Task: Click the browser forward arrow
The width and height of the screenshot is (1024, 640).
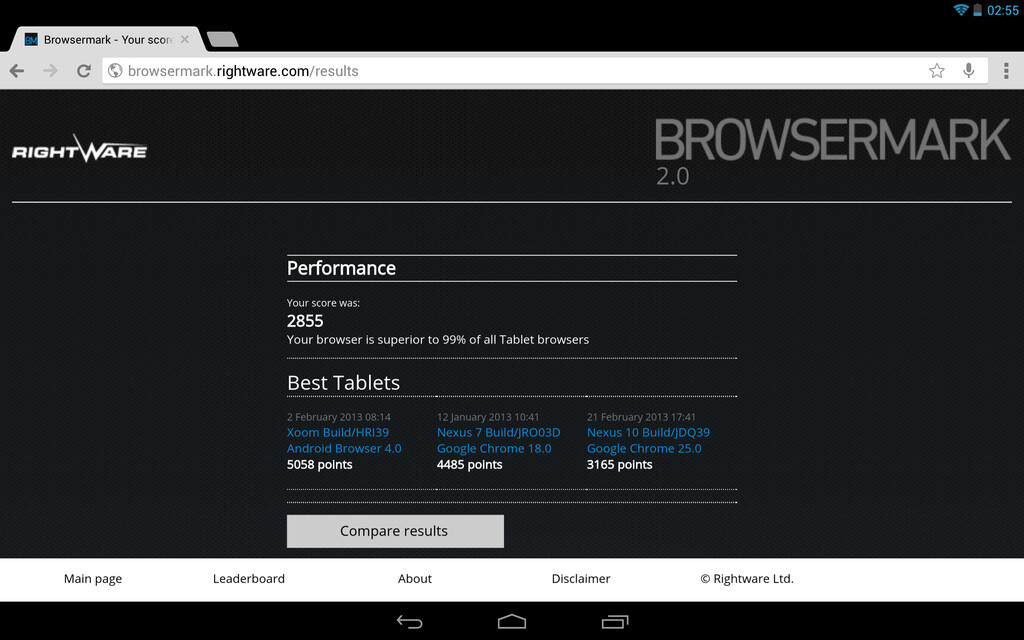Action: pyautogui.click(x=50, y=71)
